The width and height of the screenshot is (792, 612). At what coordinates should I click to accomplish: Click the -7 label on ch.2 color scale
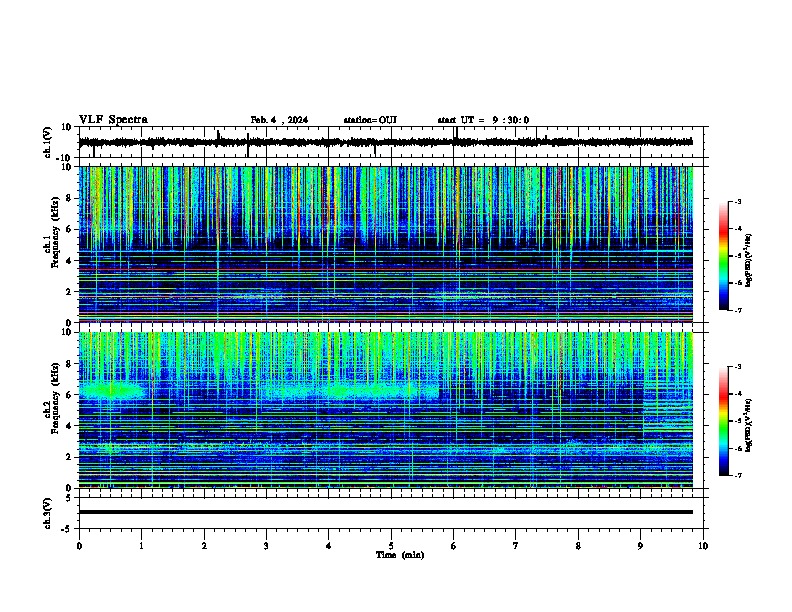coord(737,475)
